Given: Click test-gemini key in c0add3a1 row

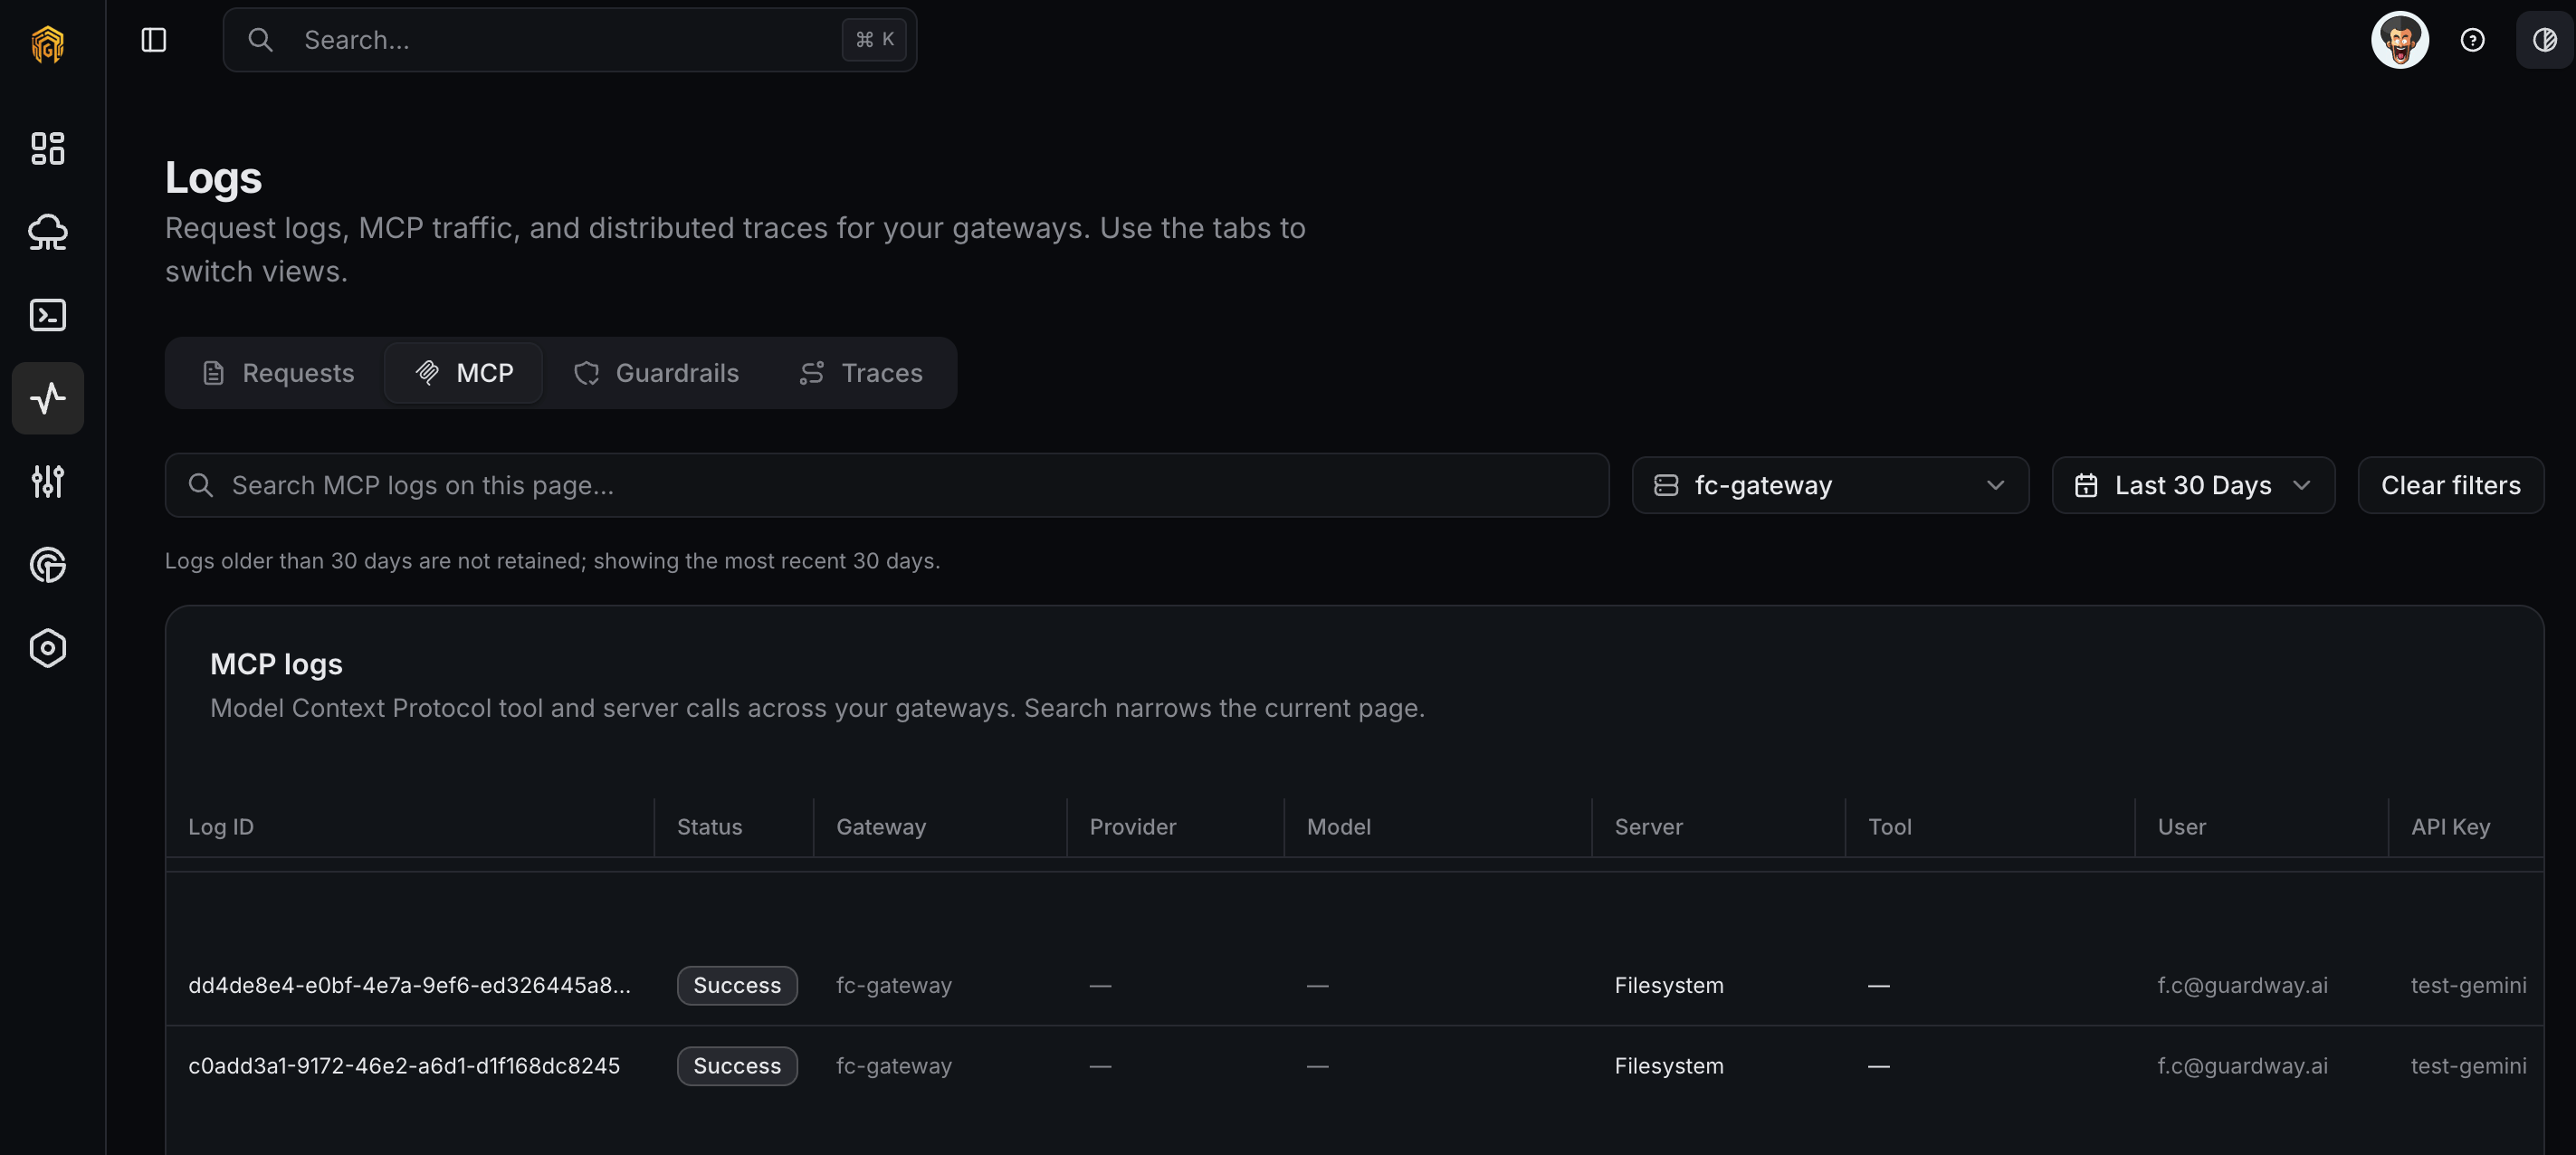Looking at the screenshot, I should pos(2469,1066).
